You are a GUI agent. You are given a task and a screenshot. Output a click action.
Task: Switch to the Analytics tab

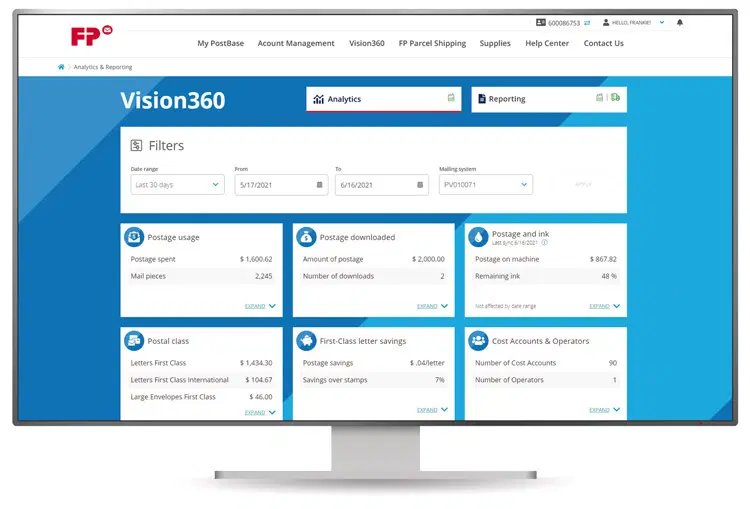pyautogui.click(x=384, y=99)
